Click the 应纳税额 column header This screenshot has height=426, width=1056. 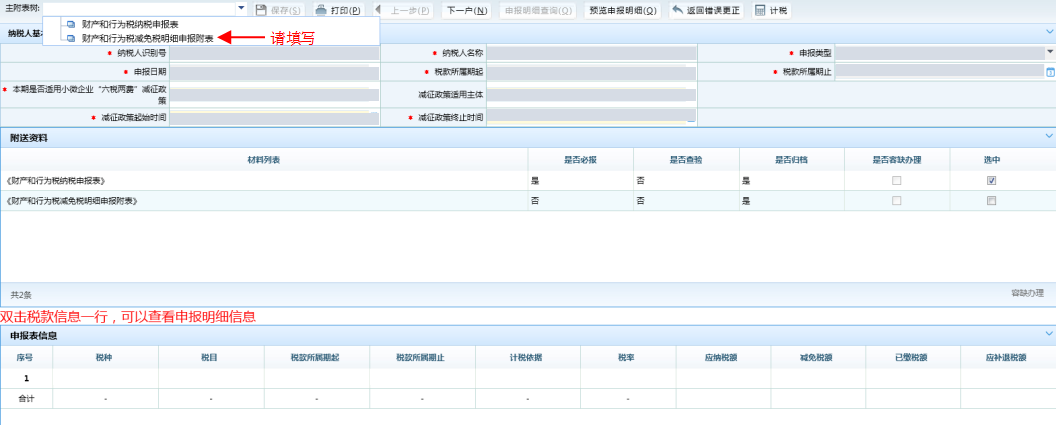point(723,357)
